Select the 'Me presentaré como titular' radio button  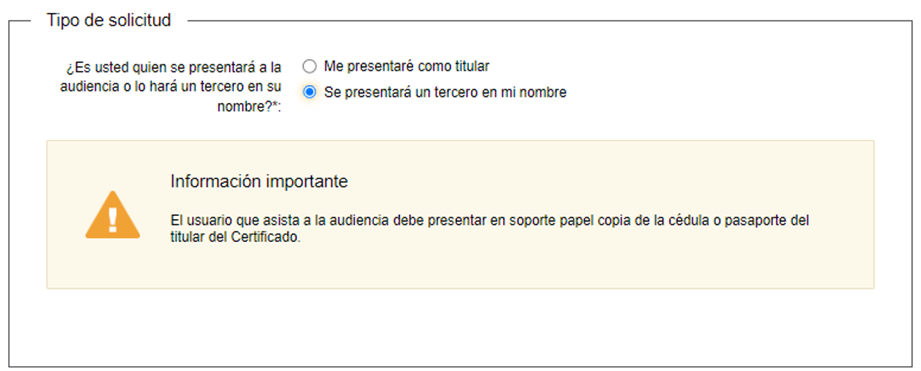click(310, 66)
